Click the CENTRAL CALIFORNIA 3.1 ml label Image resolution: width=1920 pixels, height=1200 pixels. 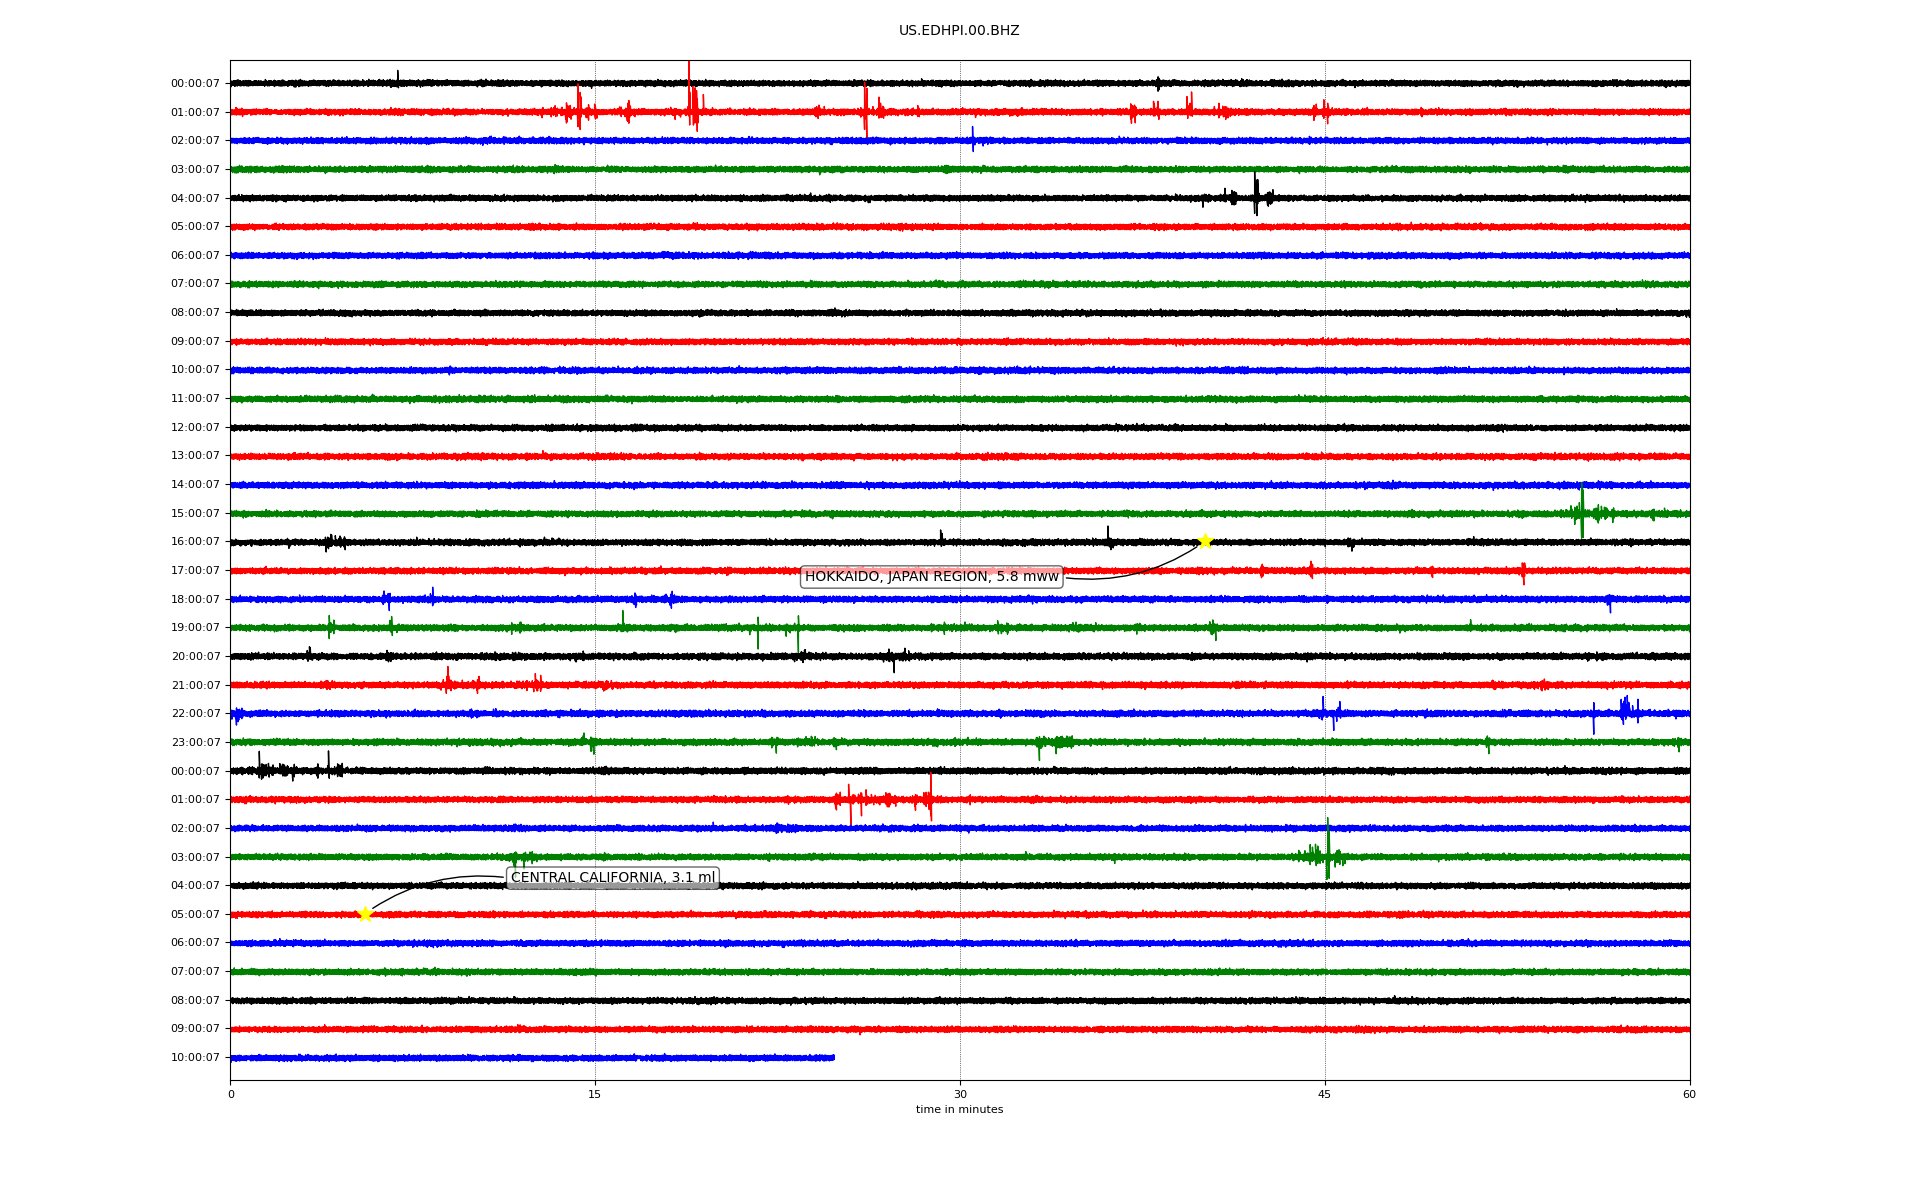point(613,878)
